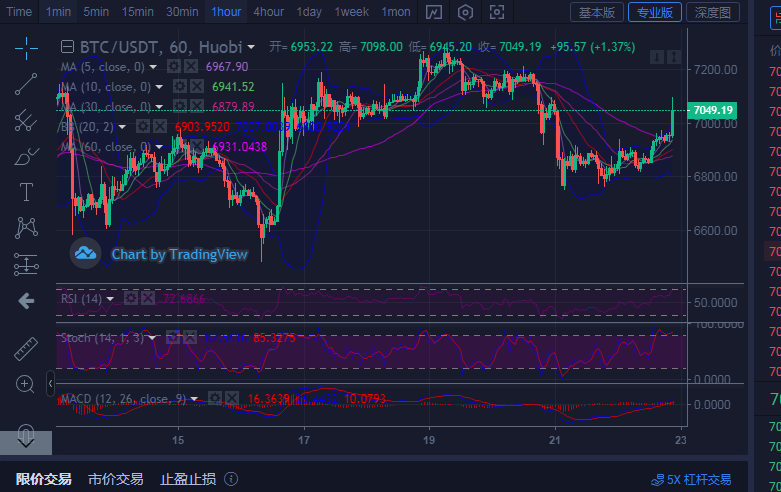This screenshot has width=781, height=492.
Task: Open the 深度图 depth chart
Action: point(713,12)
